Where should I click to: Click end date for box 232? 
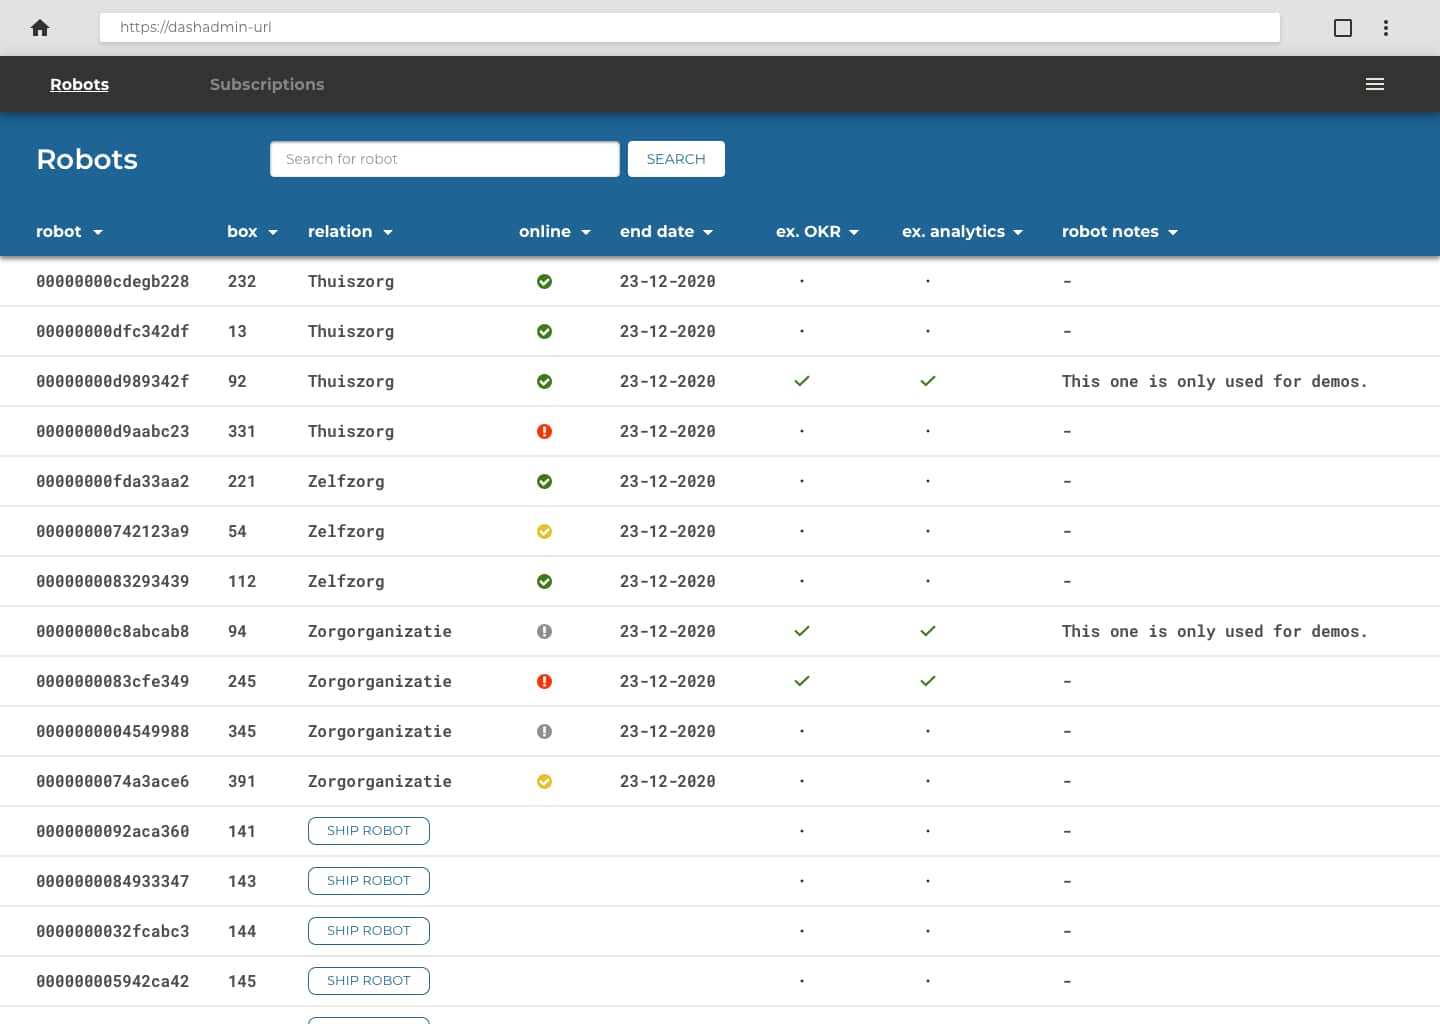point(668,281)
